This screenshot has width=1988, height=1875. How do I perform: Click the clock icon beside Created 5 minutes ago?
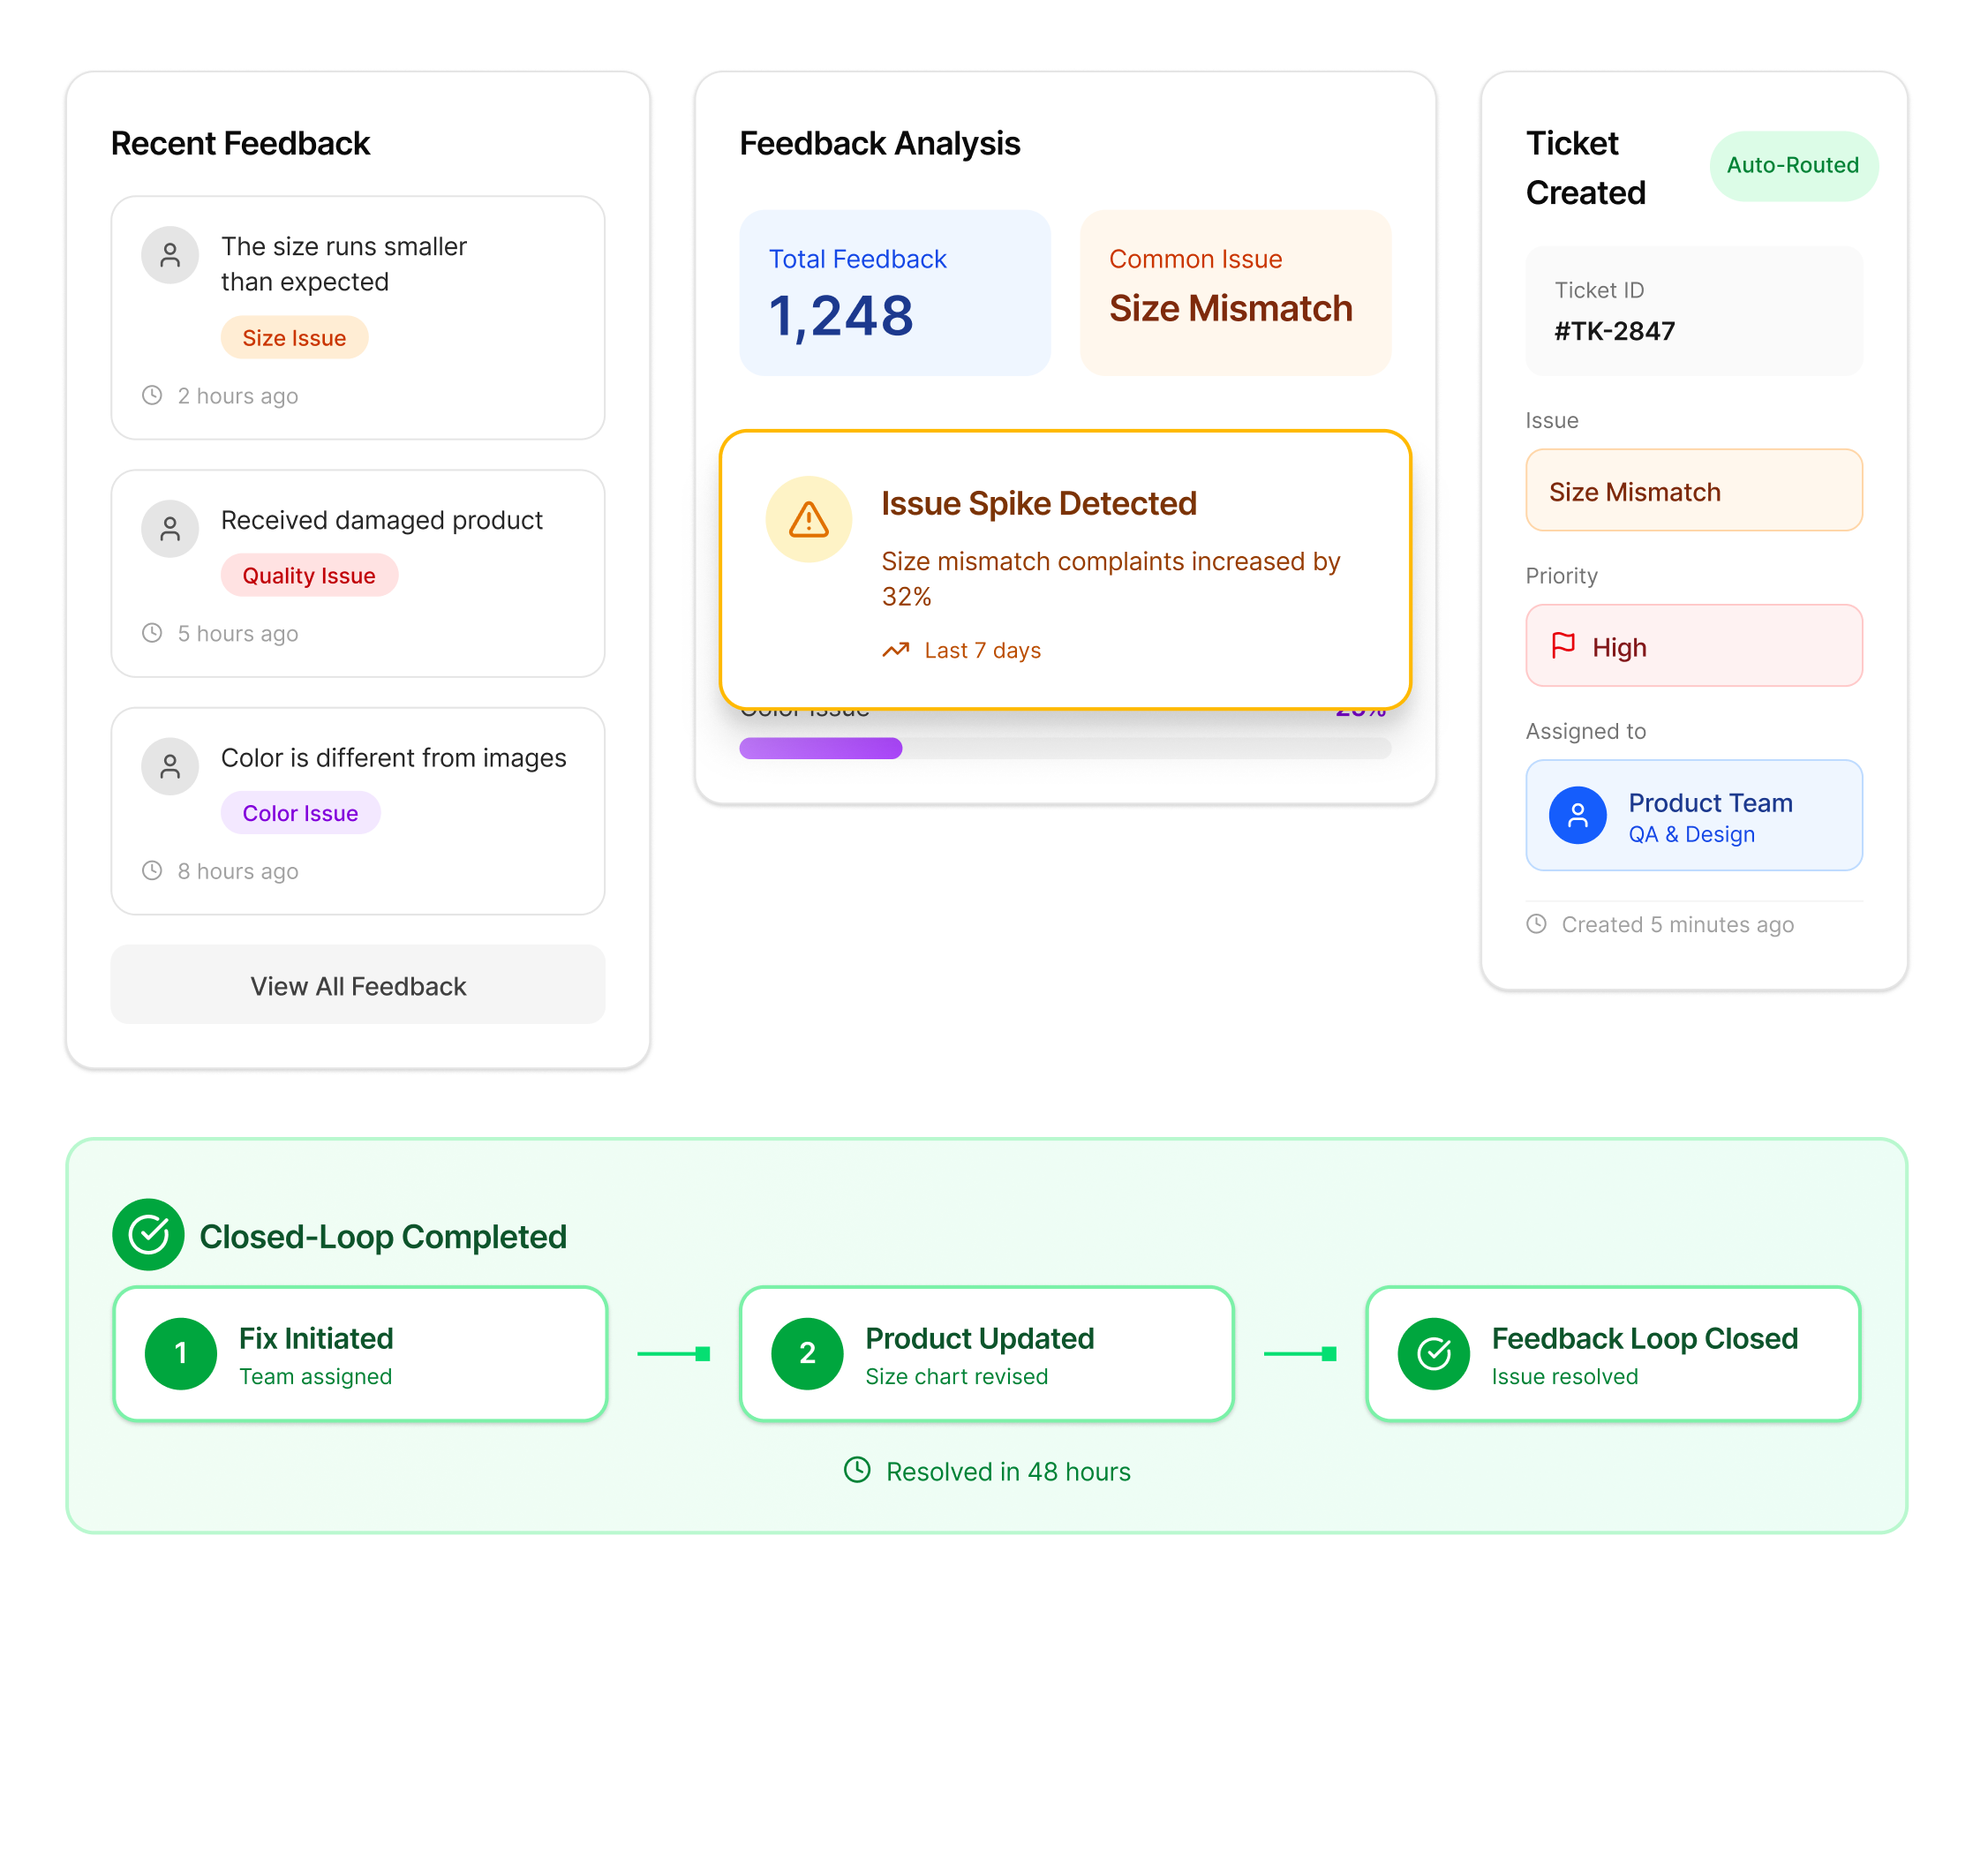click(x=1536, y=924)
